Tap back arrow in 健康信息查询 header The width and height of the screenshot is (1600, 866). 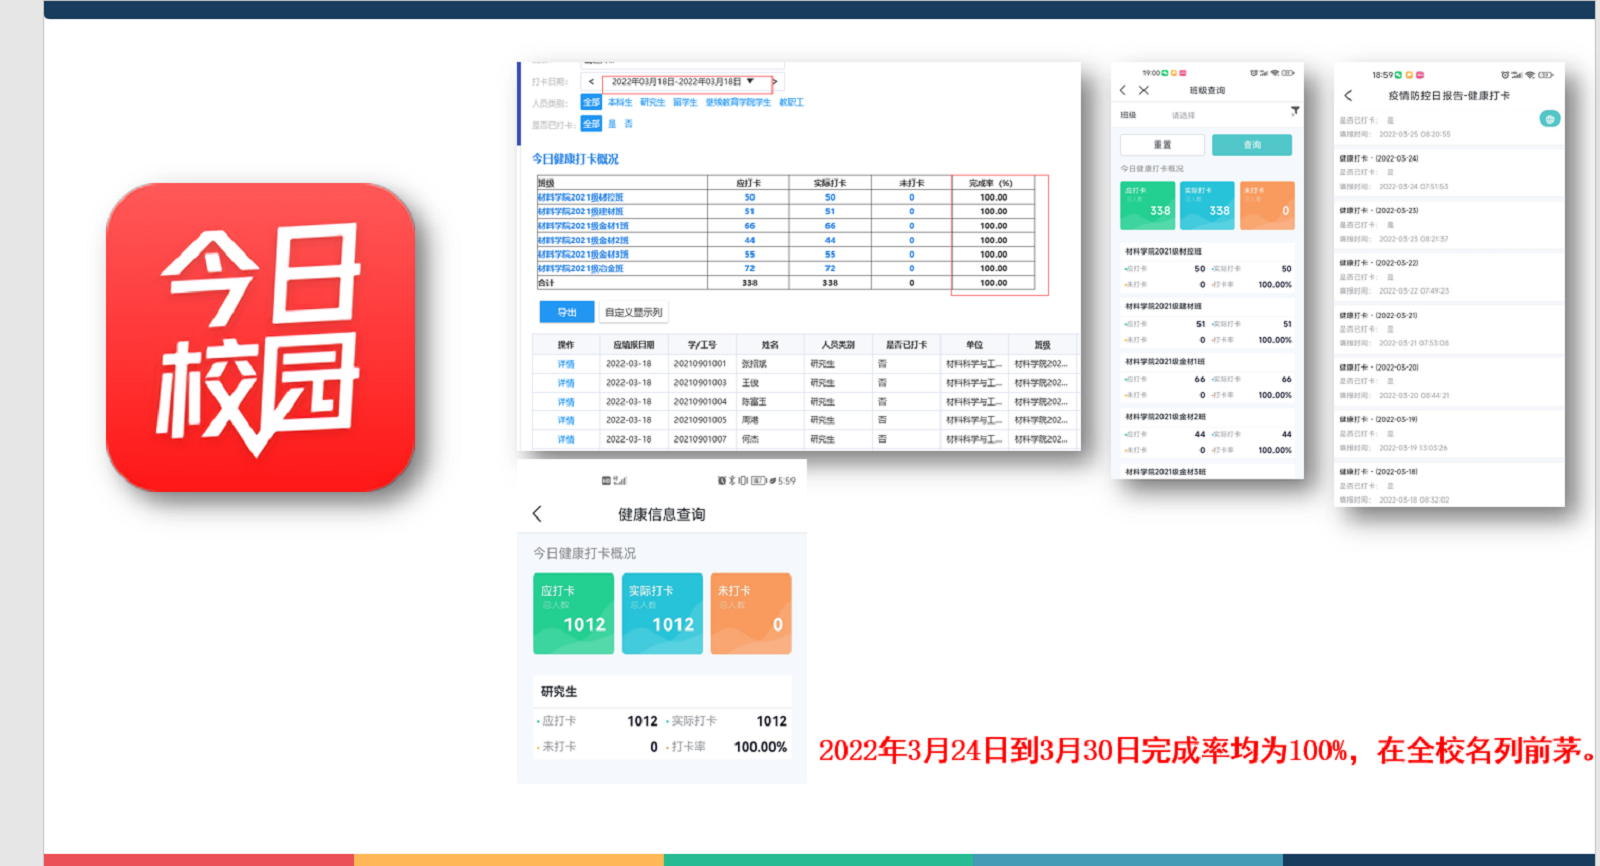click(537, 514)
